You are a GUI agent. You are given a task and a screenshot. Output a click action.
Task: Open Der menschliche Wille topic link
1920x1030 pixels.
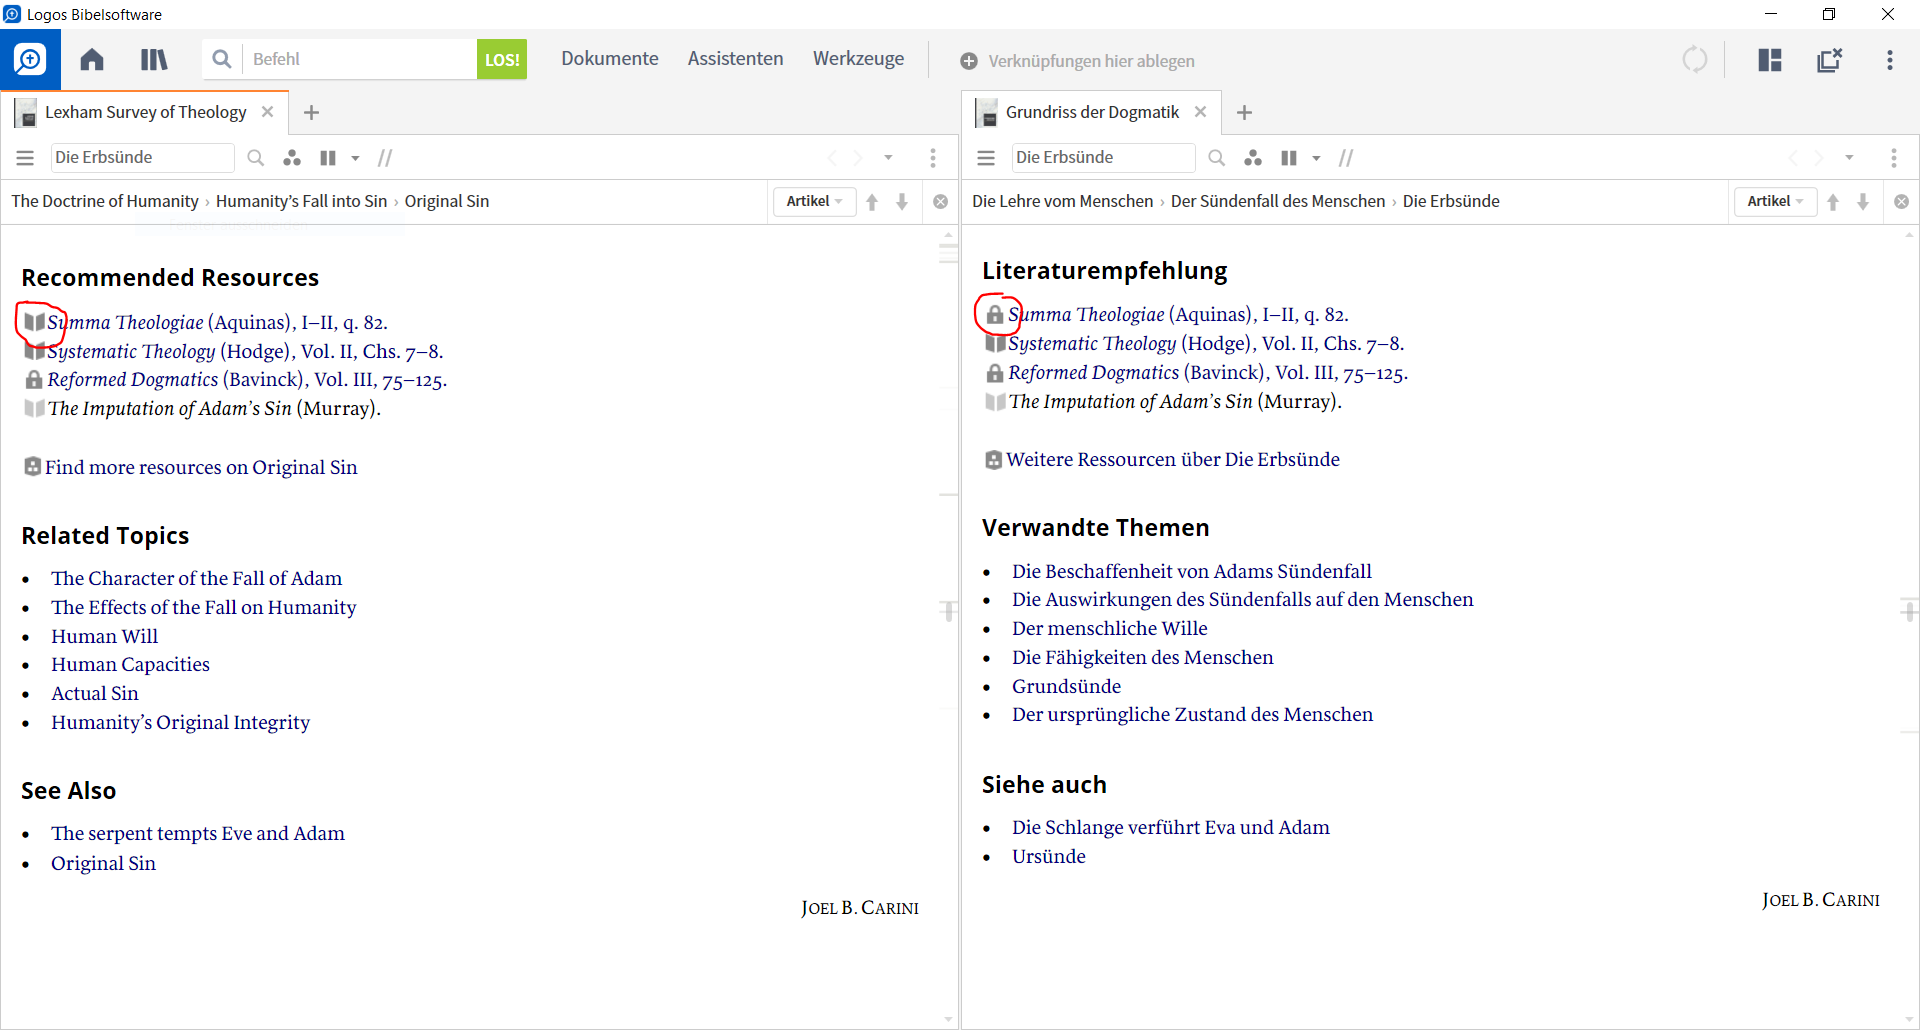pos(1110,629)
